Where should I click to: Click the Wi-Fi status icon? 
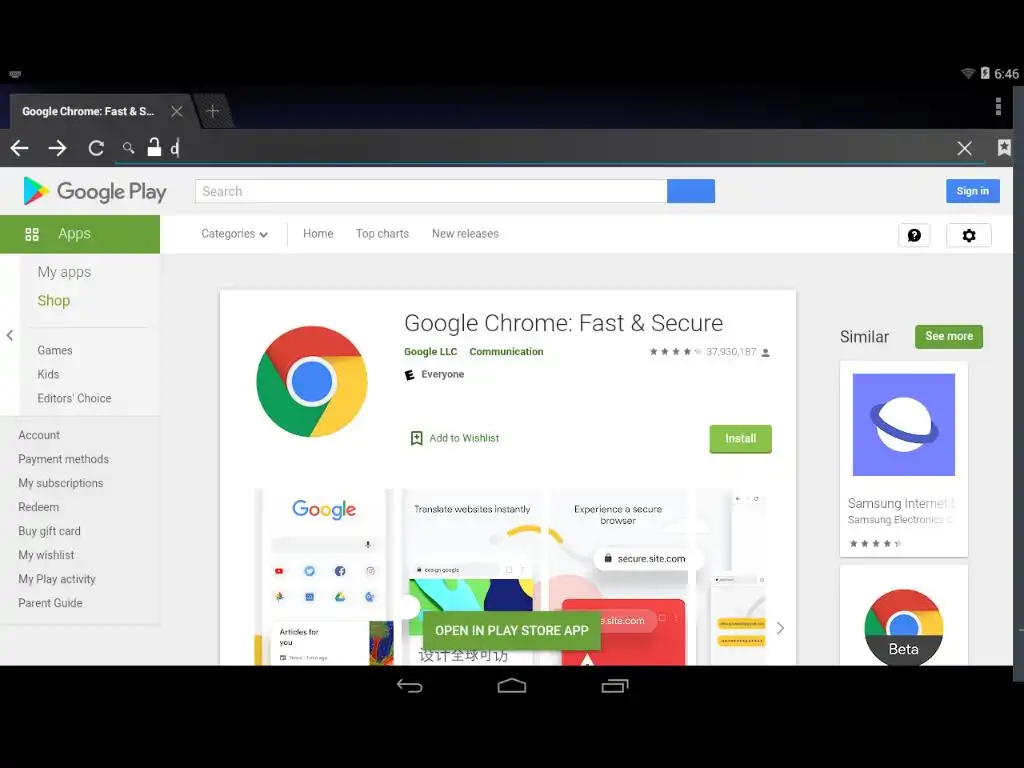(x=968, y=73)
